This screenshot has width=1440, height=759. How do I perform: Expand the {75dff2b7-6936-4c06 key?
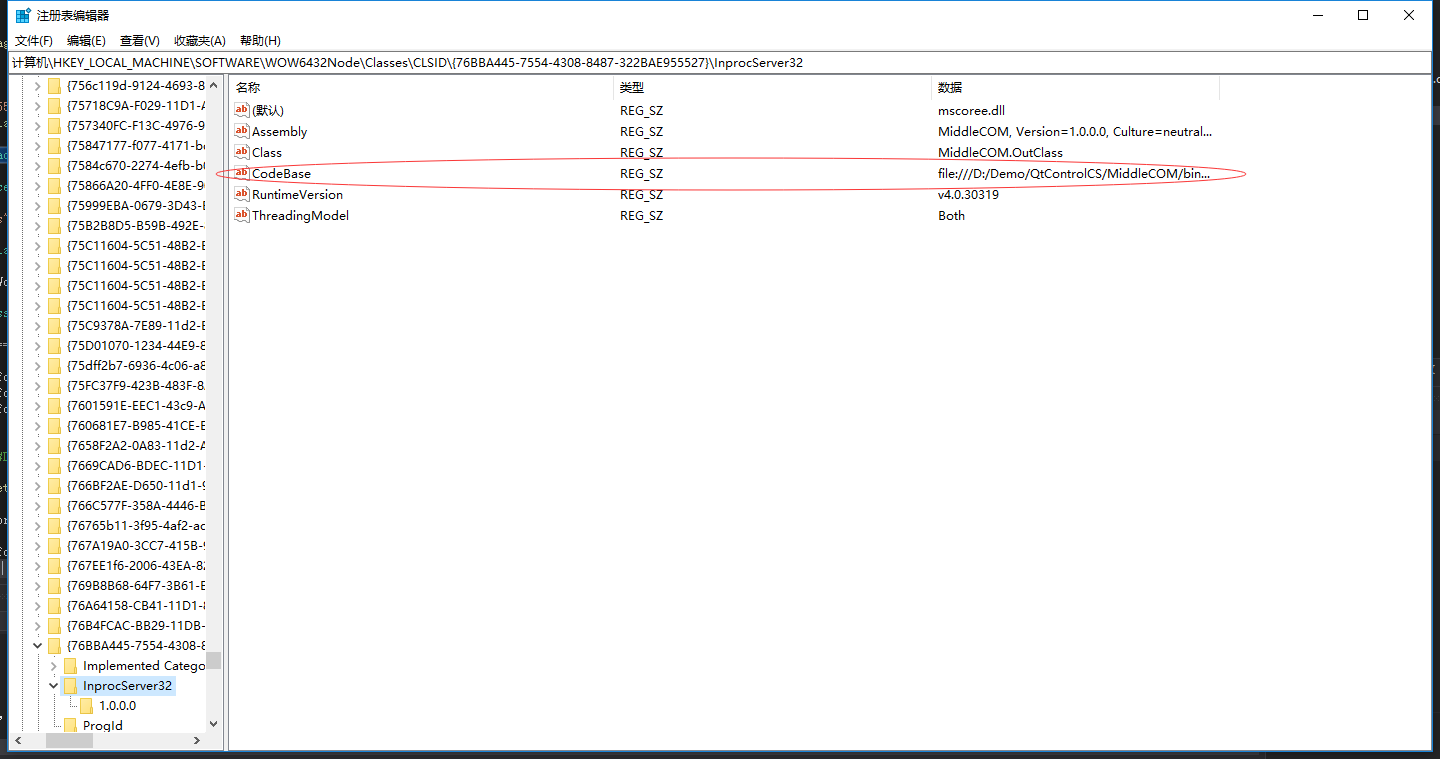38,365
